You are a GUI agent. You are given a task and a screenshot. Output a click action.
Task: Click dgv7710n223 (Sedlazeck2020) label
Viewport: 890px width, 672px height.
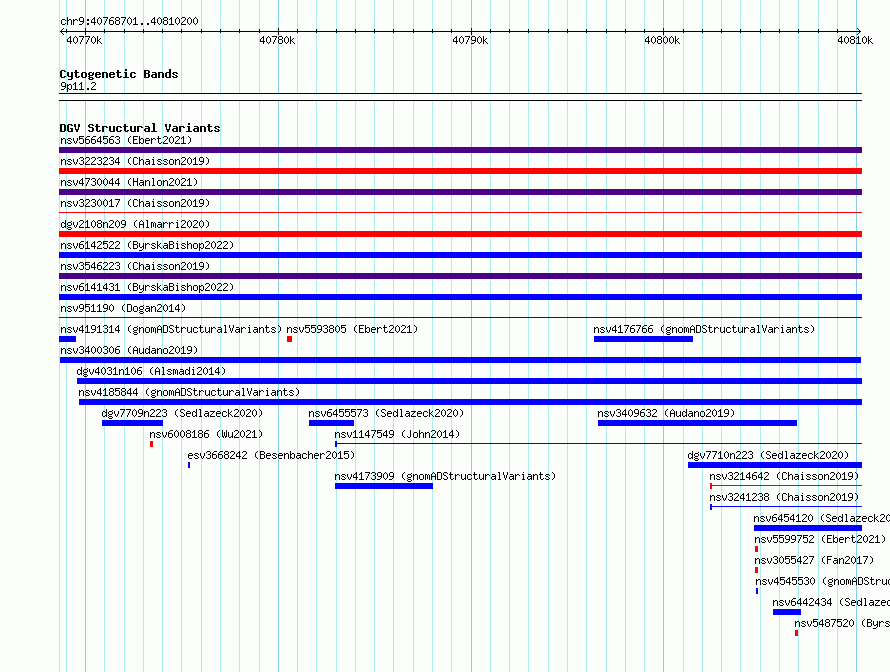pos(768,455)
